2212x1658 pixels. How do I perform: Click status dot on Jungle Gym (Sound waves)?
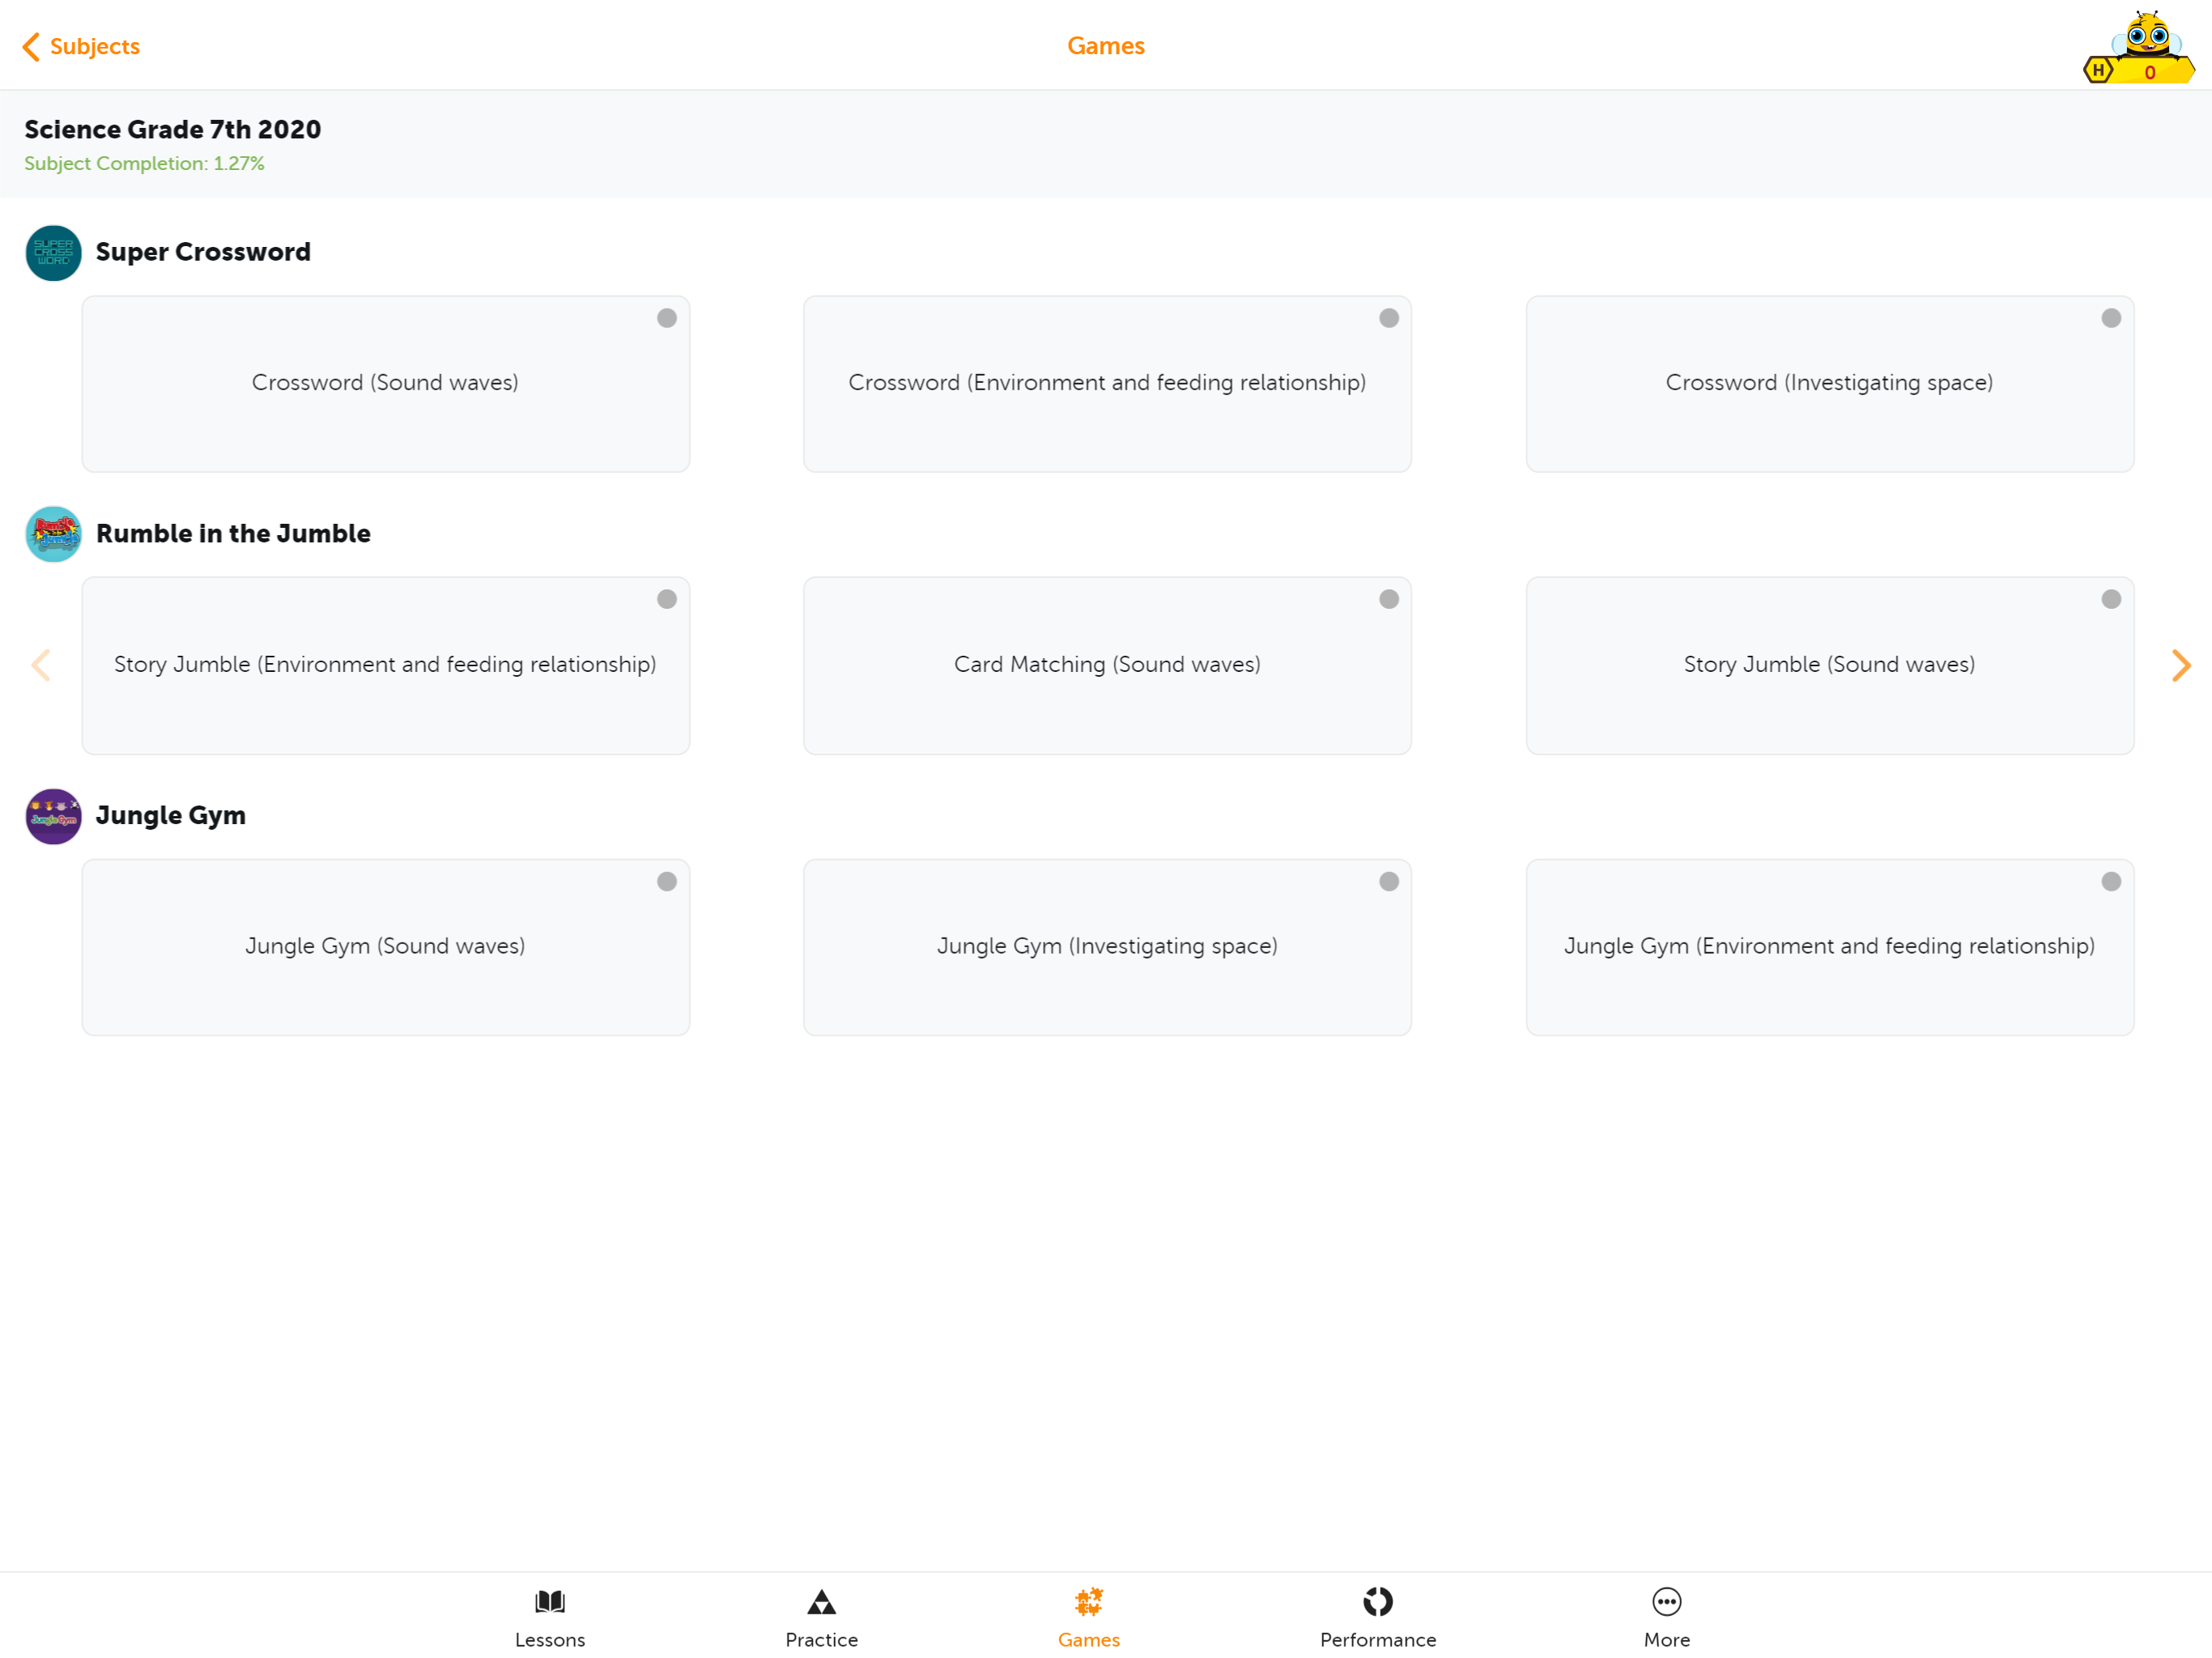[x=667, y=881]
